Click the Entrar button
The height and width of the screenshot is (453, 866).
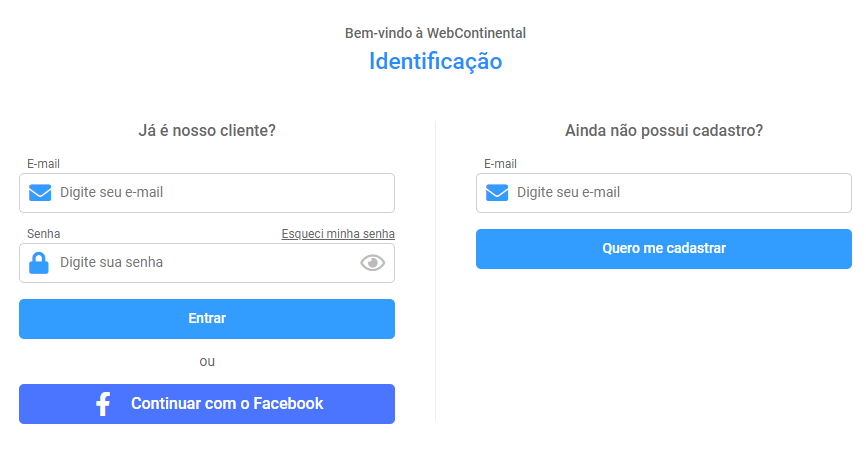pos(207,319)
